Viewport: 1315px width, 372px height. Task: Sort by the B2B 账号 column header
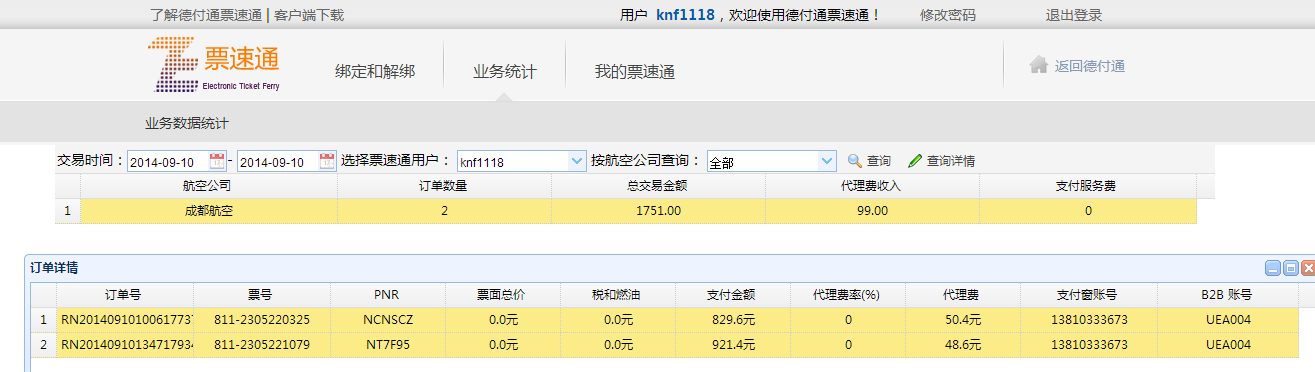coord(1227,295)
